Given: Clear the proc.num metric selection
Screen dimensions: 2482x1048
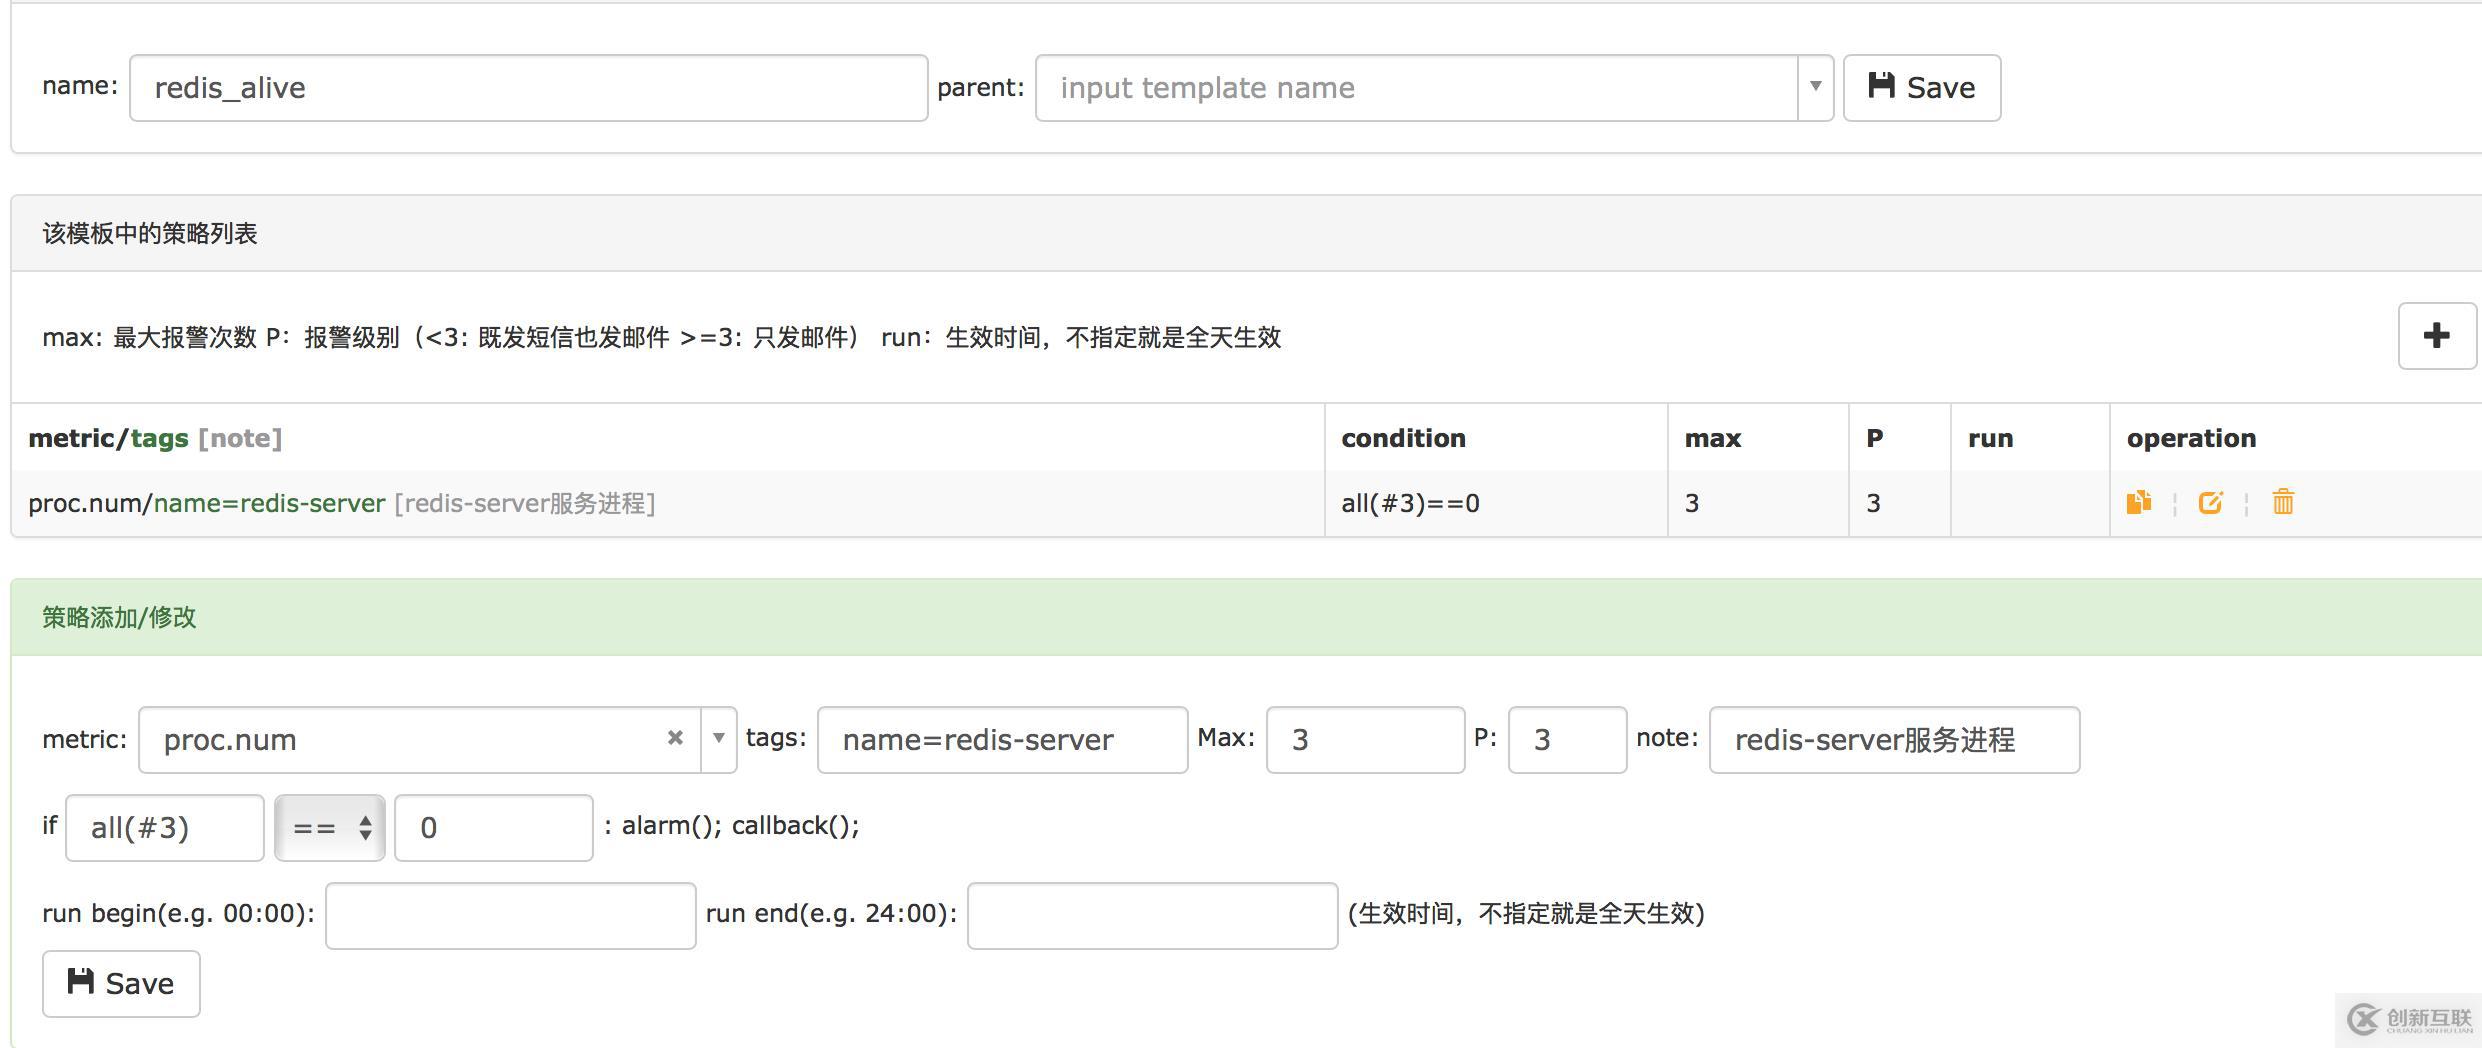Looking at the screenshot, I should (x=675, y=738).
